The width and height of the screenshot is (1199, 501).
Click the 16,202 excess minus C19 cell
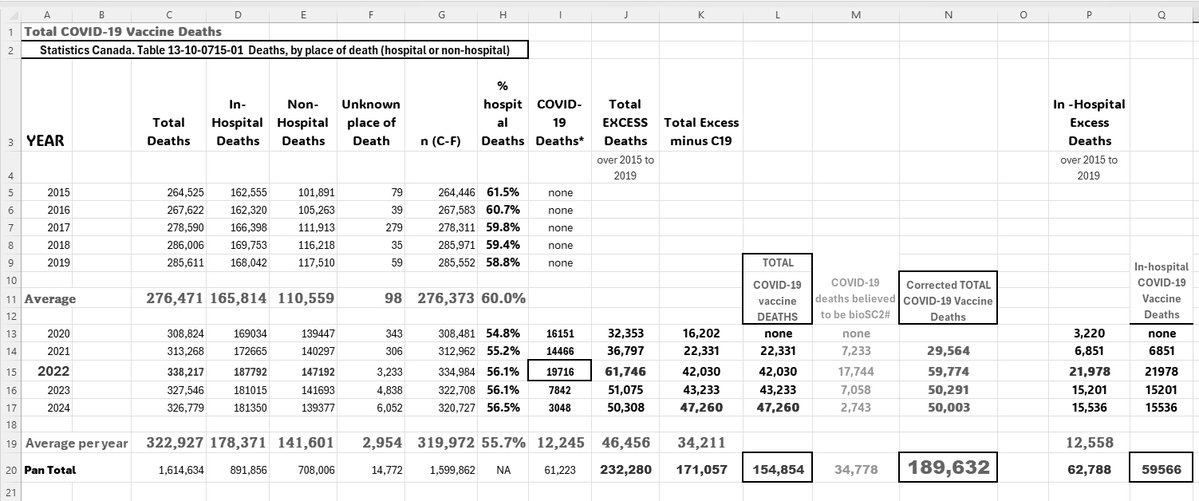coord(701,334)
